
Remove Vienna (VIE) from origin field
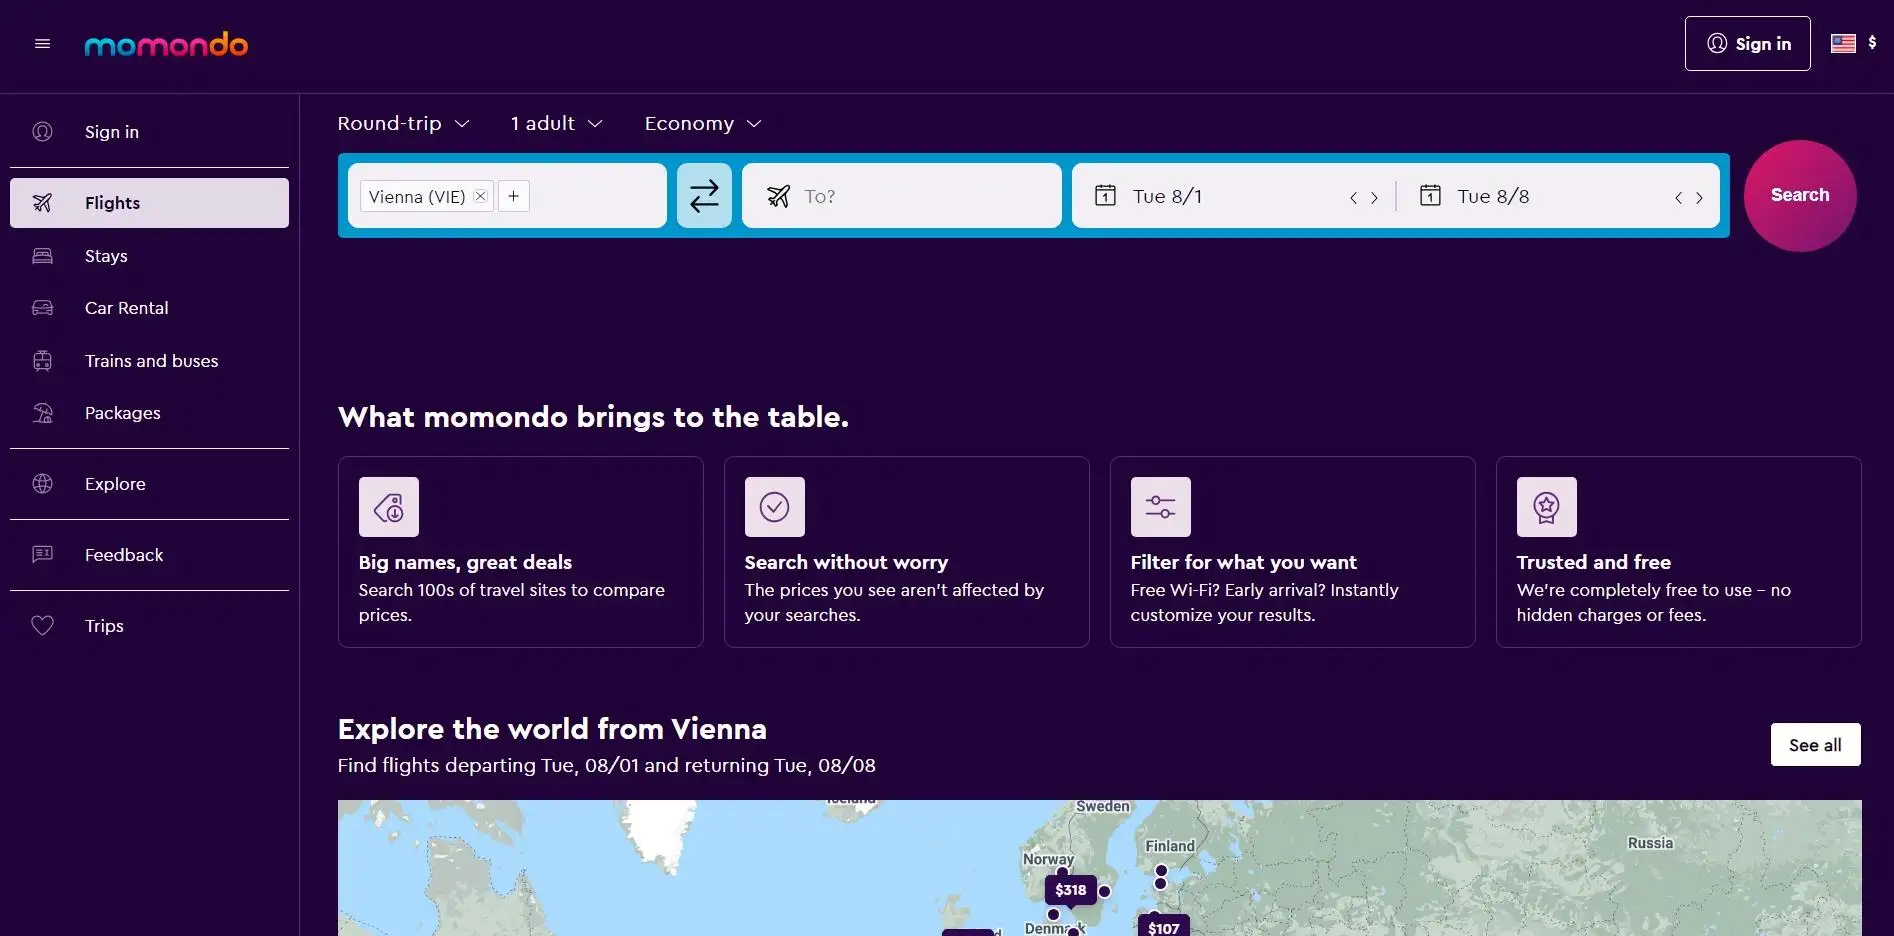pyautogui.click(x=481, y=196)
